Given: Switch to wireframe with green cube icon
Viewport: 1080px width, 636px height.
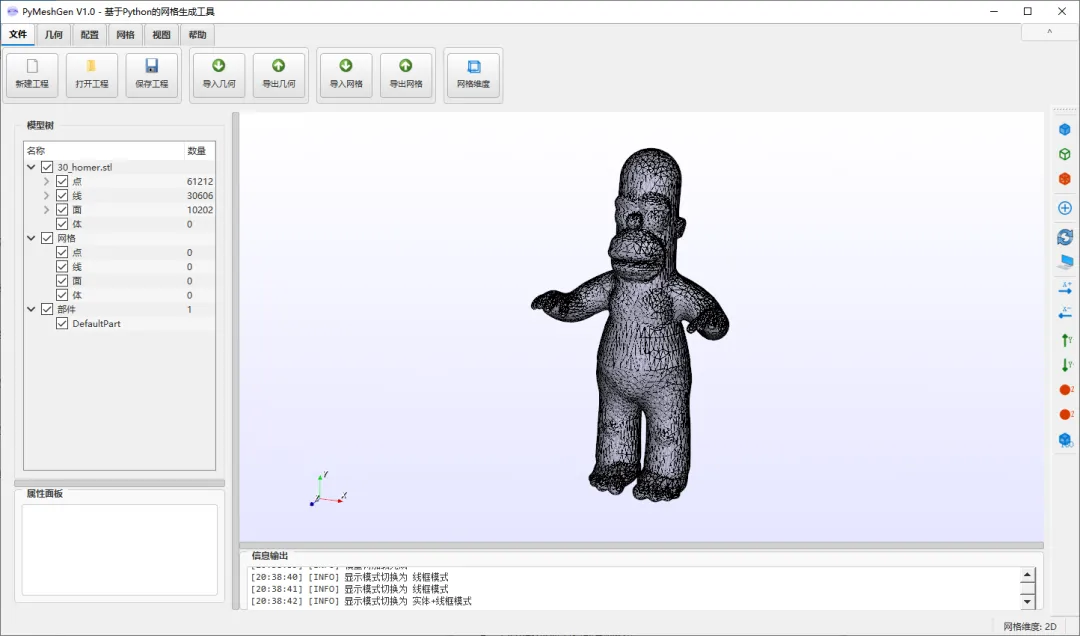Looking at the screenshot, I should (1065, 154).
